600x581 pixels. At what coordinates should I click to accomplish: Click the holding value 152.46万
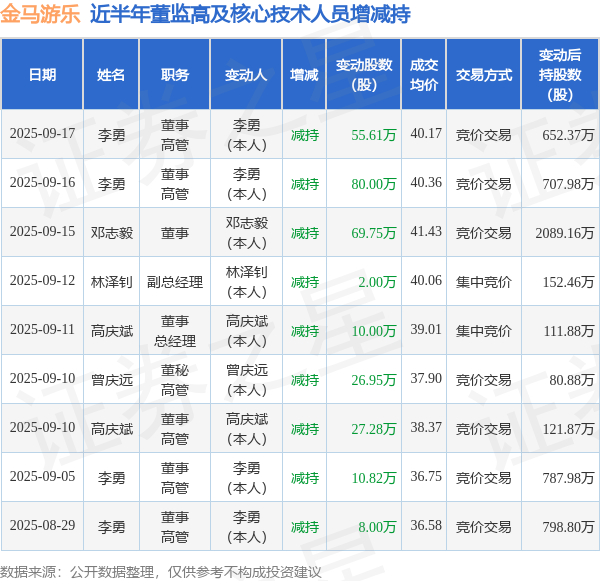[569, 282]
